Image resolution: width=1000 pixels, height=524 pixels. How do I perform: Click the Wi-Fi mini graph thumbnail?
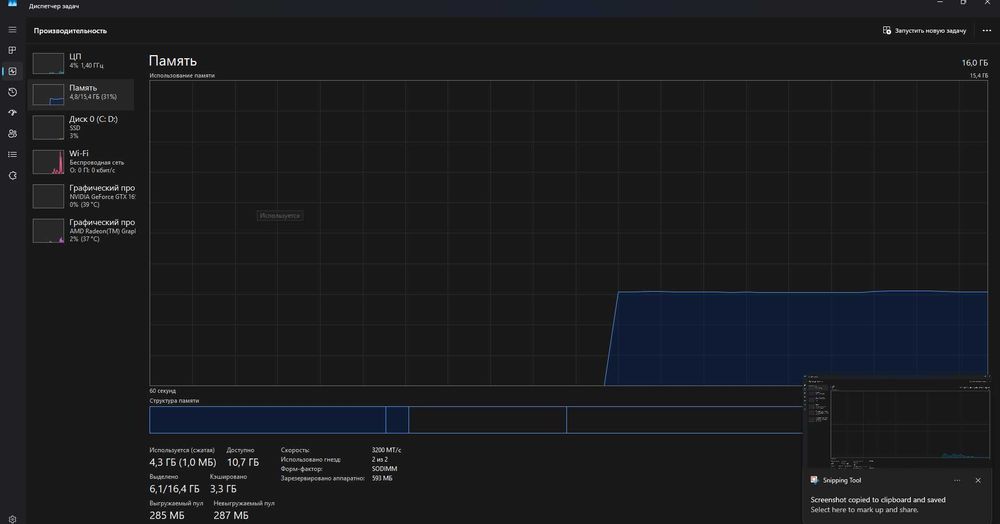tap(48, 162)
